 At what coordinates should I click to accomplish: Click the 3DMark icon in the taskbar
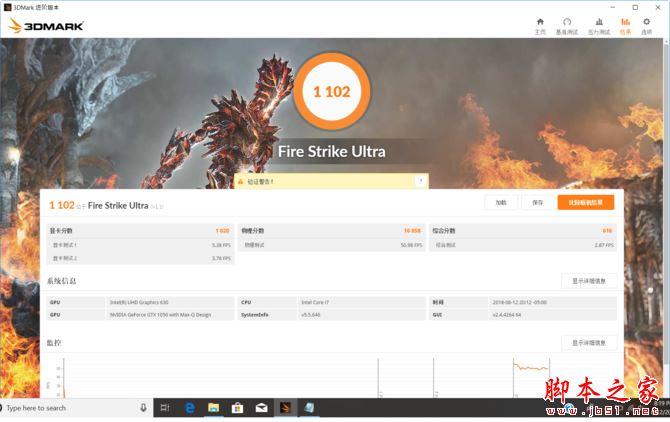click(x=285, y=408)
